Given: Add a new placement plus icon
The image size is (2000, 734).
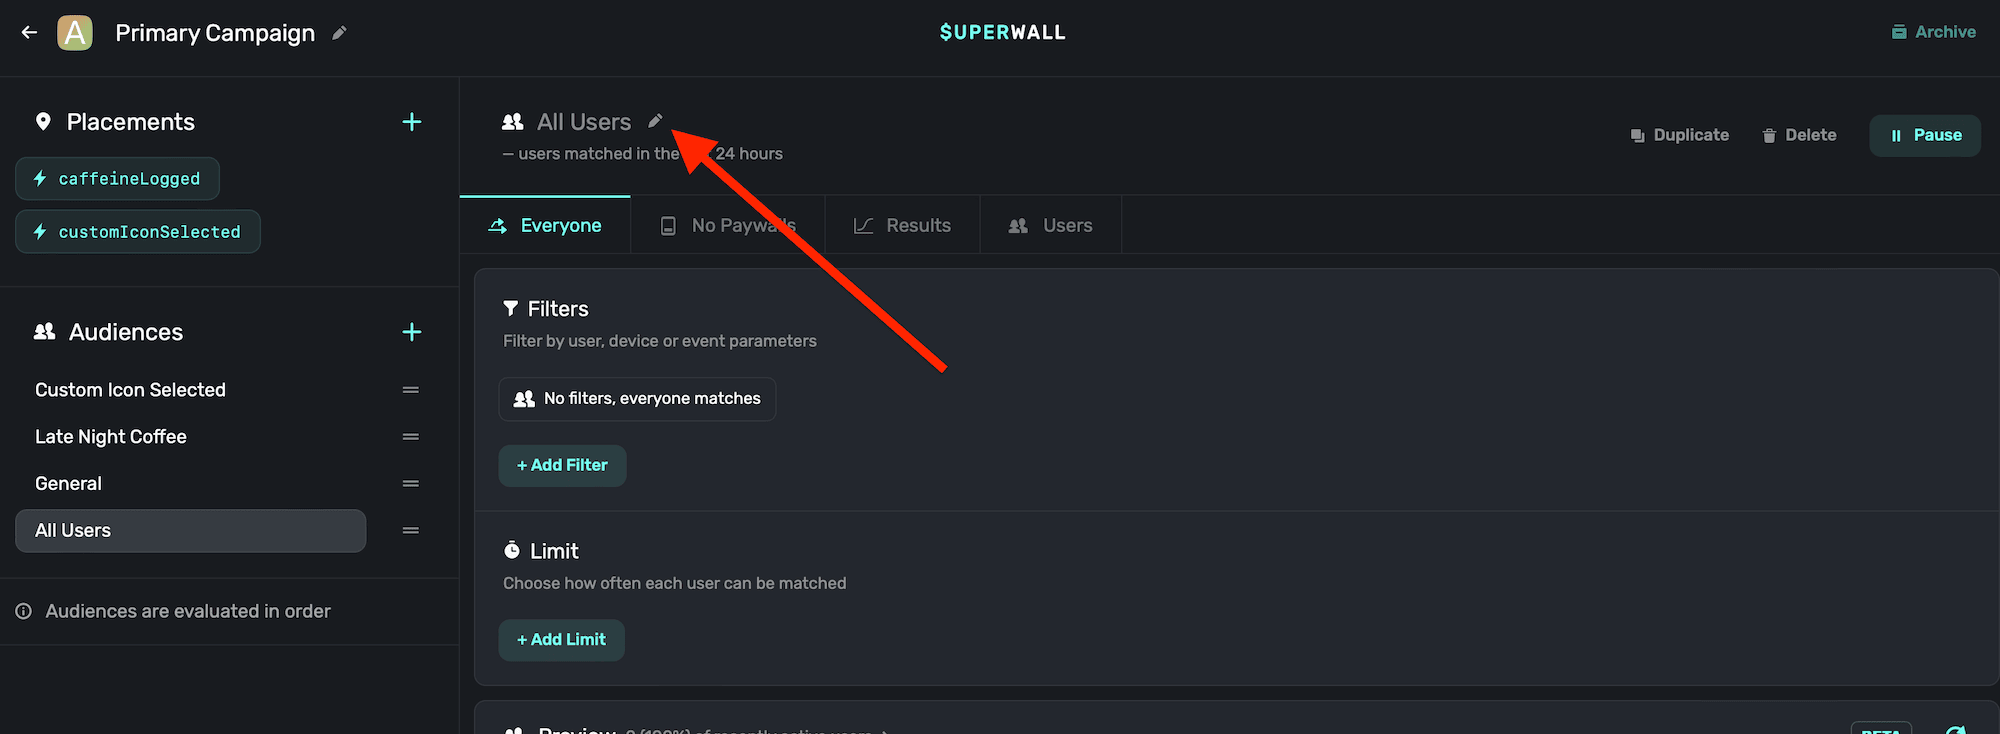Looking at the screenshot, I should (x=411, y=122).
